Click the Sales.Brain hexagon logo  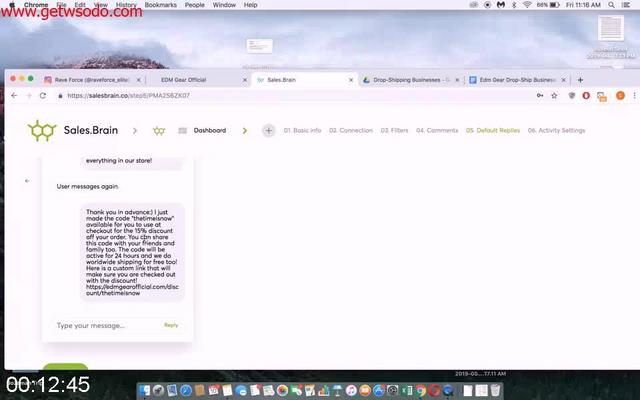coord(42,131)
